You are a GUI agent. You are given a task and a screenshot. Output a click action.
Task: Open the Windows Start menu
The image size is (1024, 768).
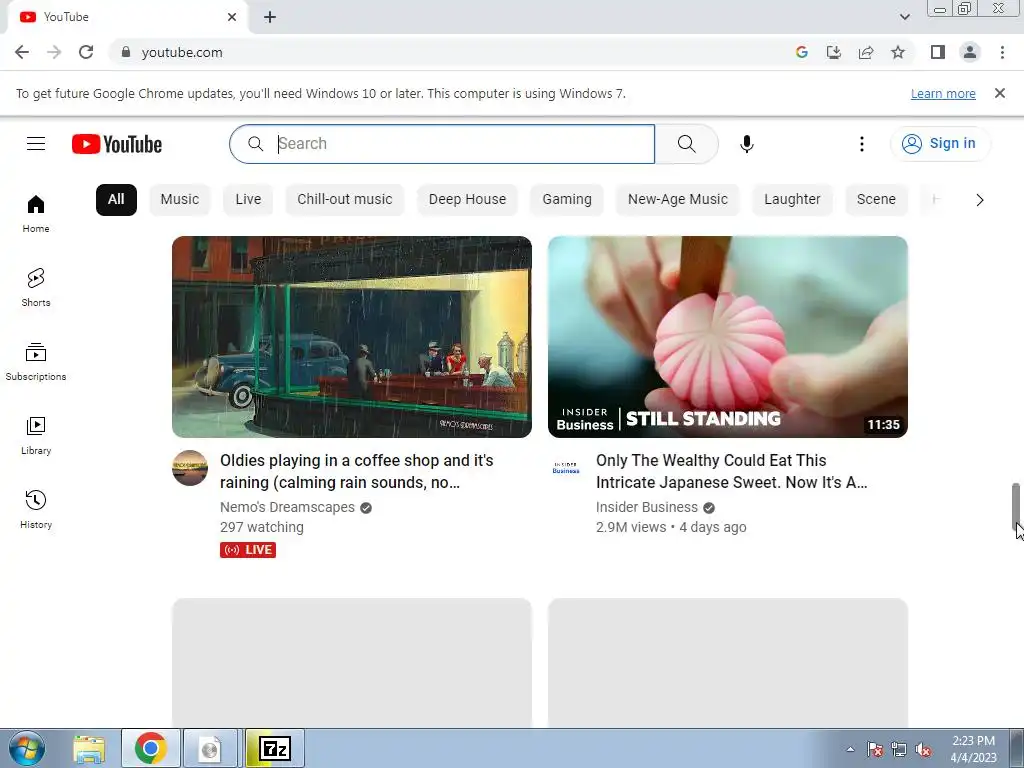(27, 748)
